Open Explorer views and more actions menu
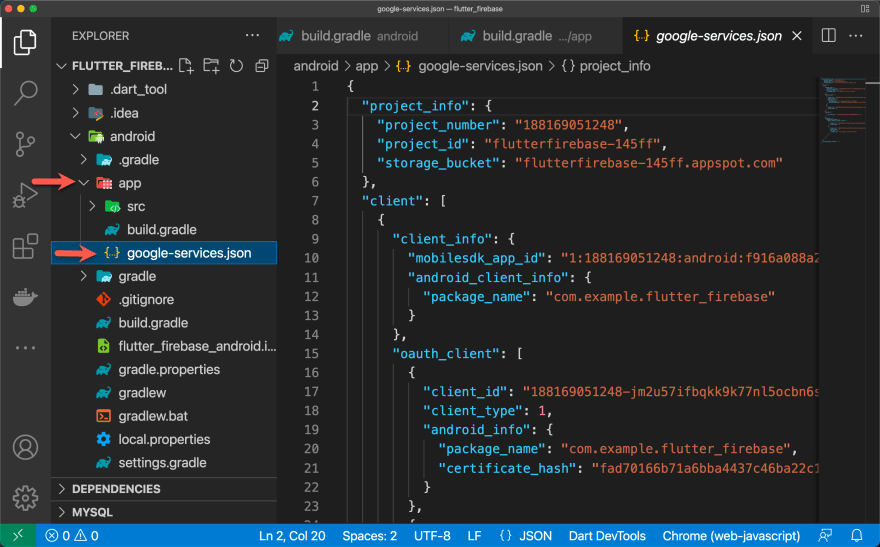The height and width of the screenshot is (547, 880). tap(253, 35)
